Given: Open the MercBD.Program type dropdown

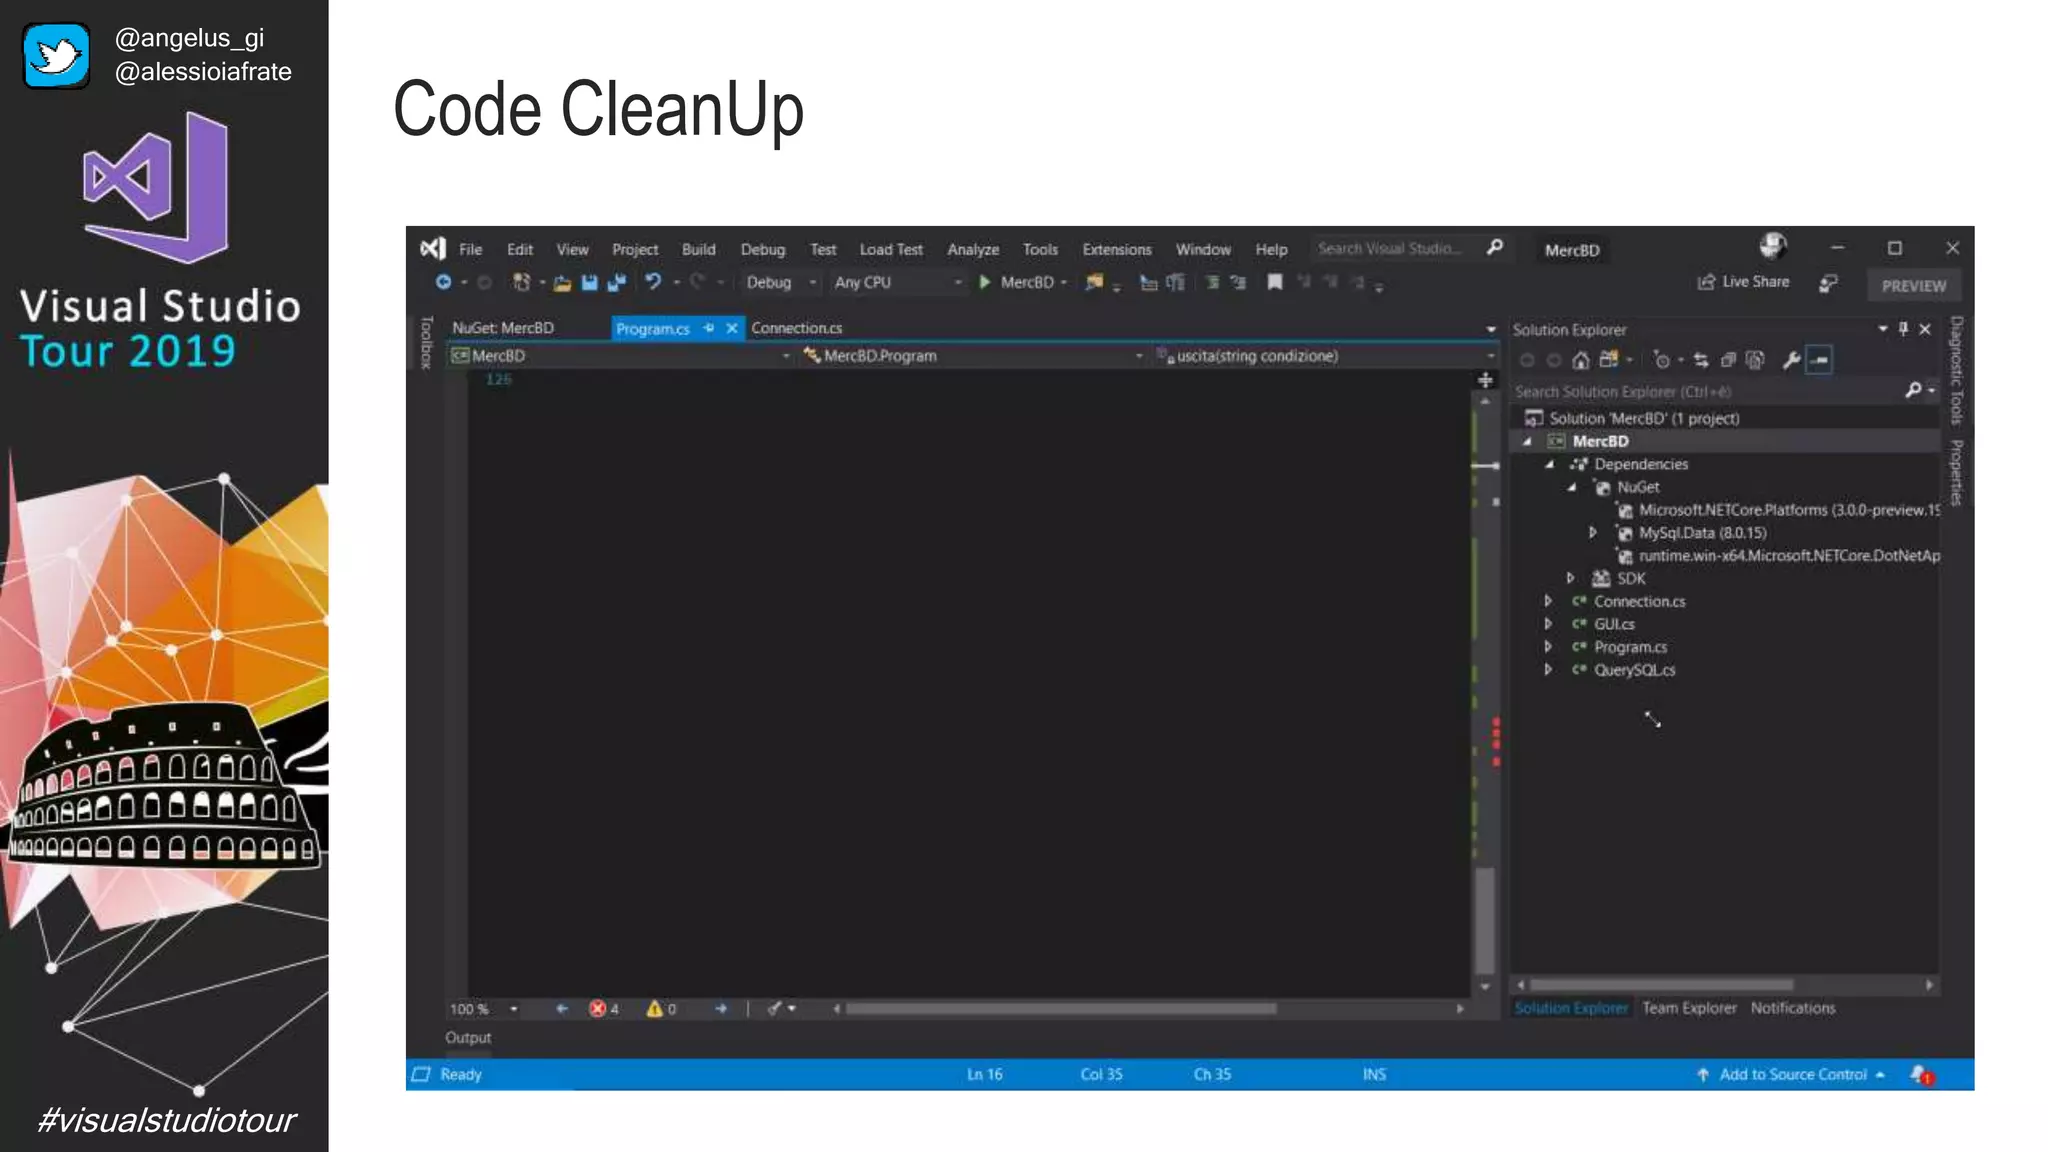Looking at the screenshot, I should pyautogui.click(x=973, y=356).
